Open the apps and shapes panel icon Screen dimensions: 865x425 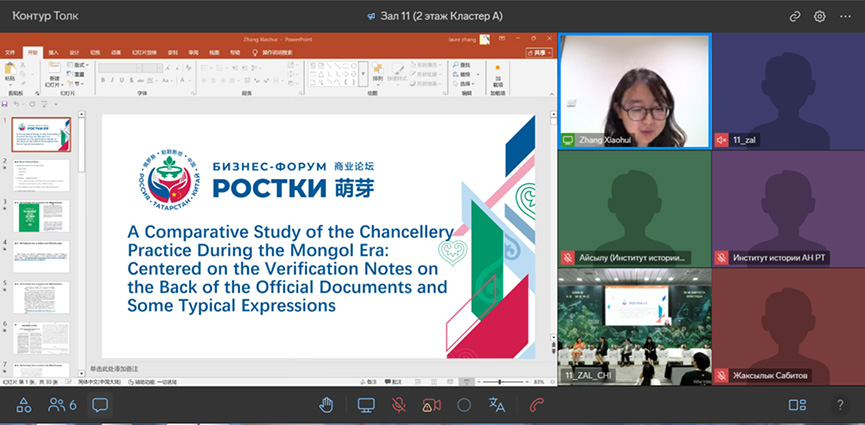(x=24, y=406)
